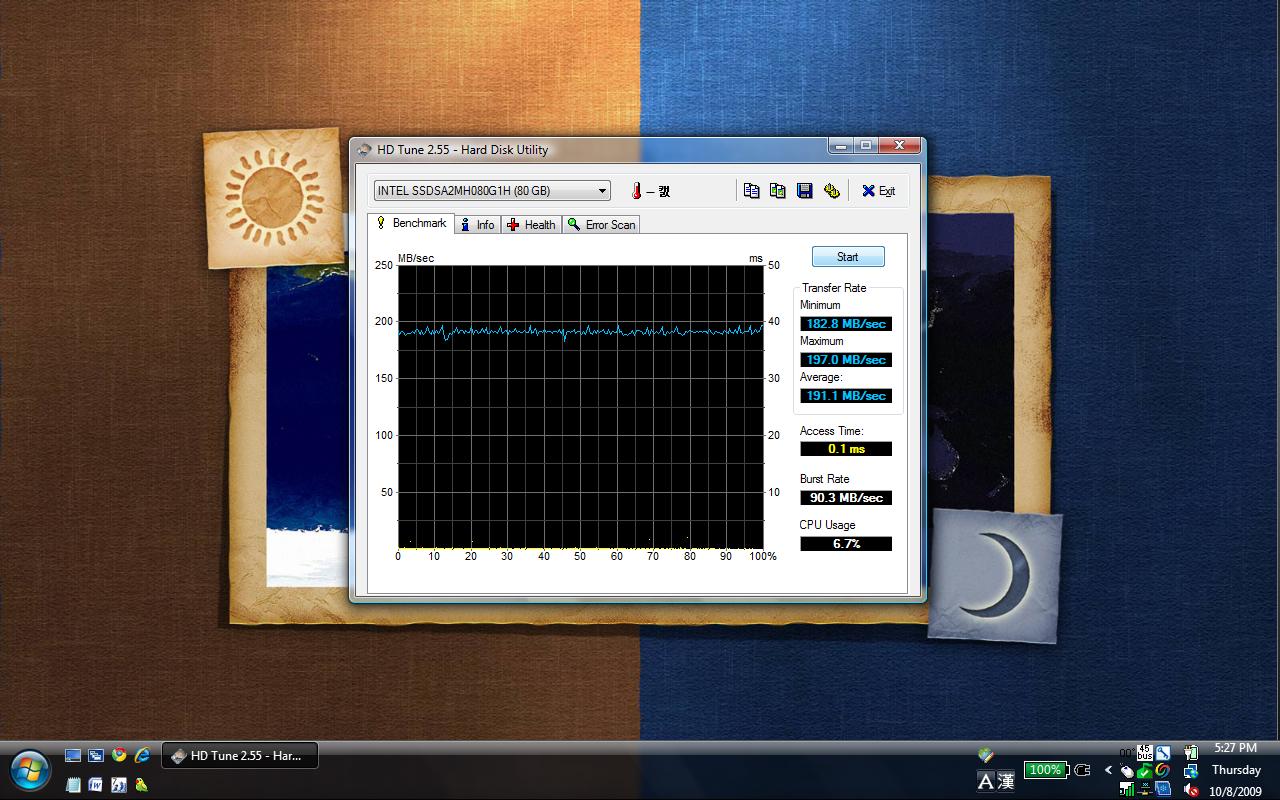Switch to the Benchmark tab

point(411,223)
